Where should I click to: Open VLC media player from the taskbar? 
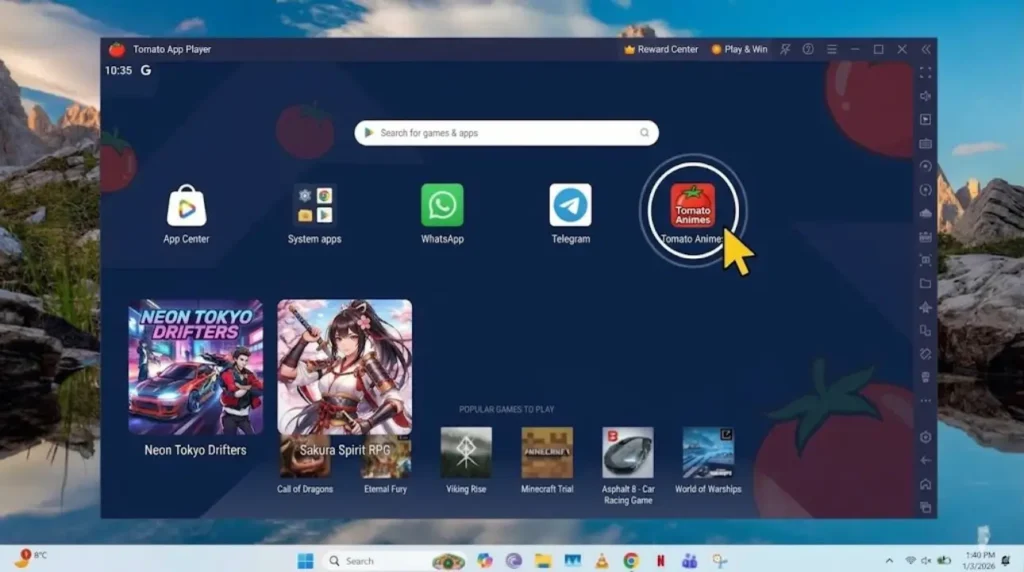pos(601,561)
